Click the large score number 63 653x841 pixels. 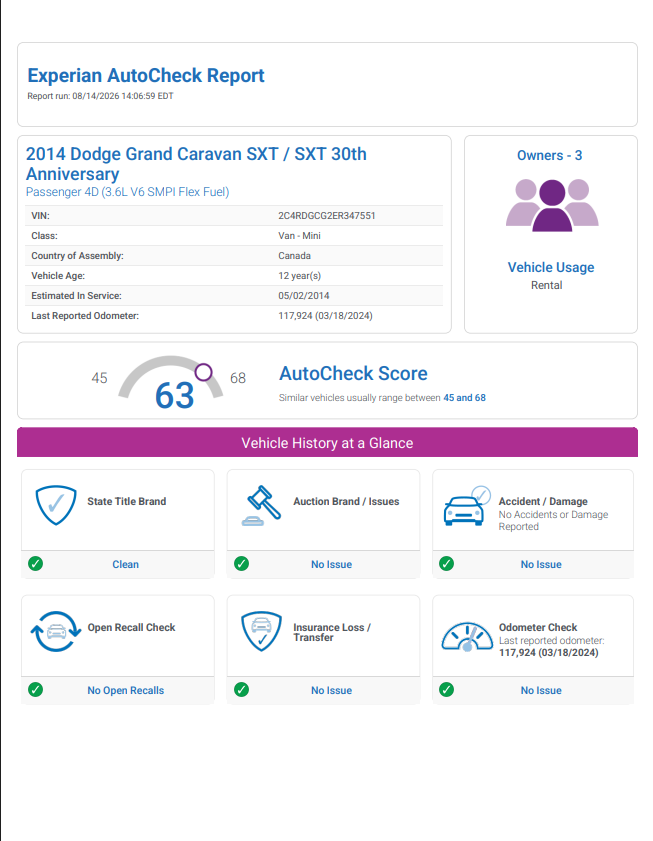pyautogui.click(x=174, y=396)
